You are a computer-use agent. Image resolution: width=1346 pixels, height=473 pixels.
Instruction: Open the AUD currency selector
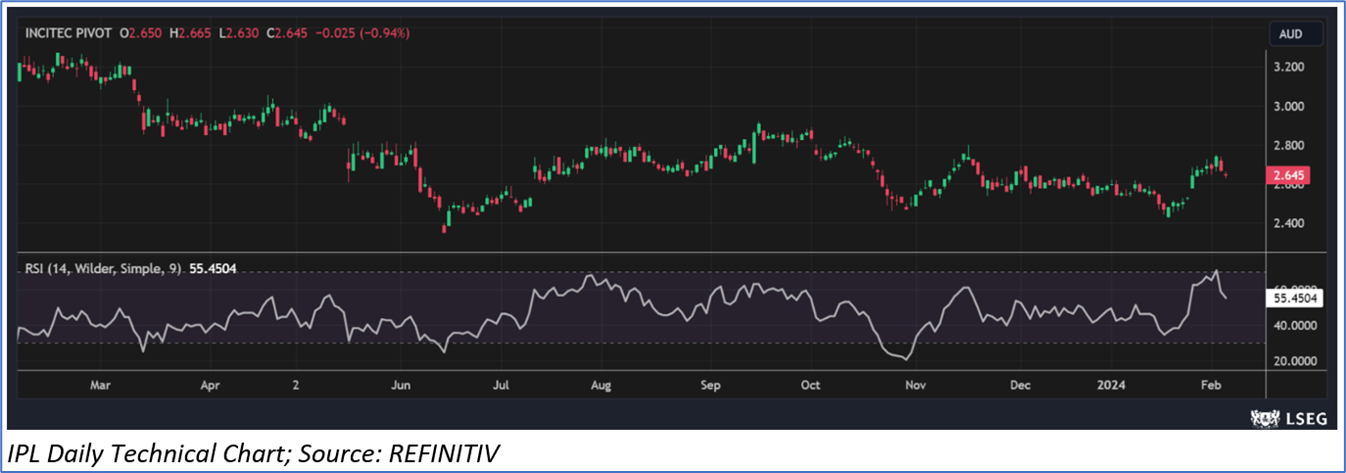[x=1290, y=33]
